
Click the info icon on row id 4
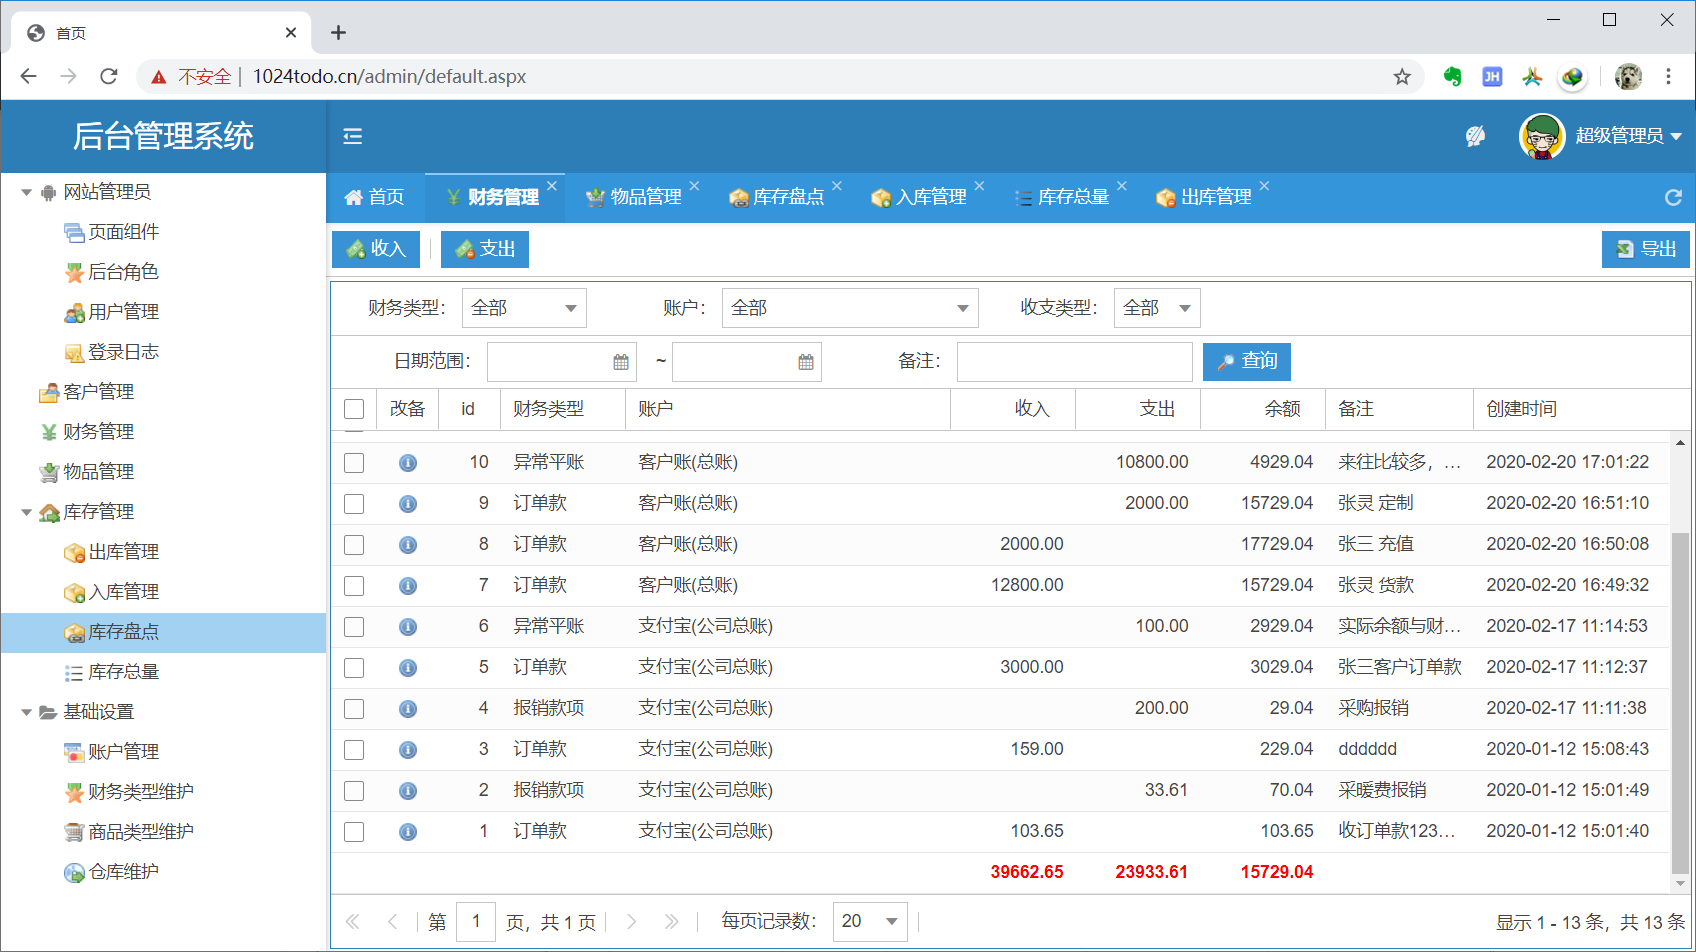click(408, 709)
